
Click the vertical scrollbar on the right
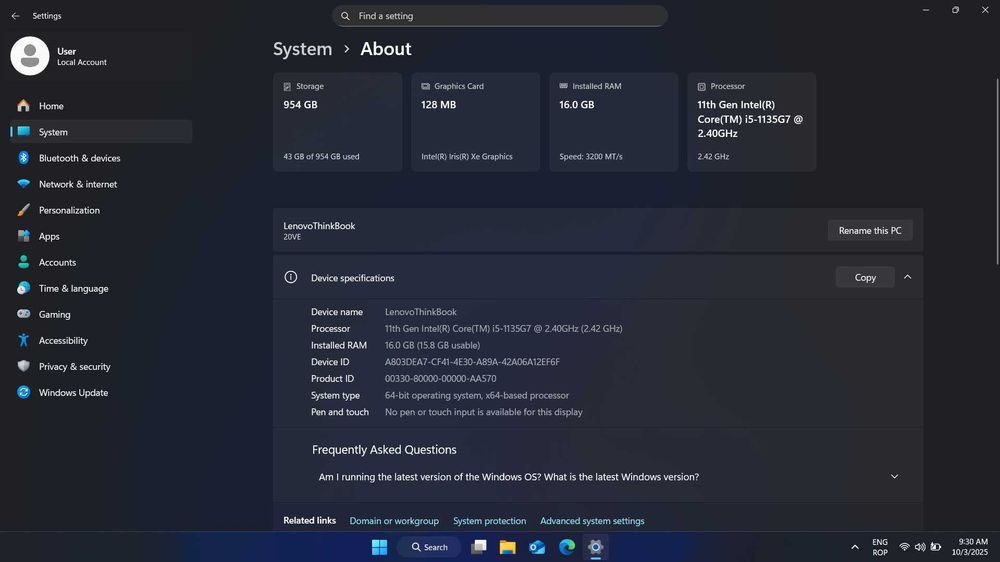[x=997, y=172]
